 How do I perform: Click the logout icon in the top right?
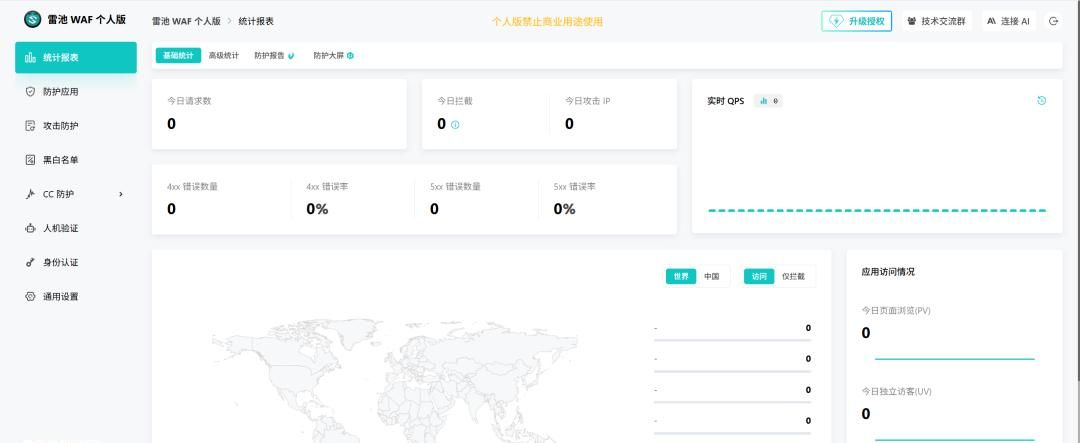[1053, 21]
